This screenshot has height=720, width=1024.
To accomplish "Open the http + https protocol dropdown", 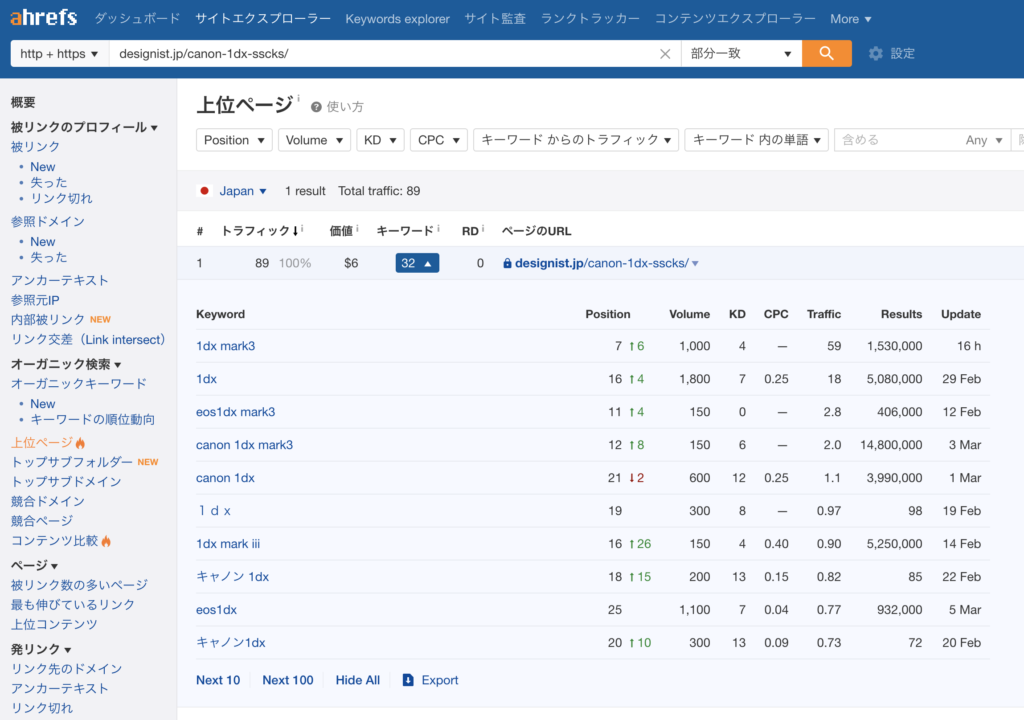I will point(59,54).
